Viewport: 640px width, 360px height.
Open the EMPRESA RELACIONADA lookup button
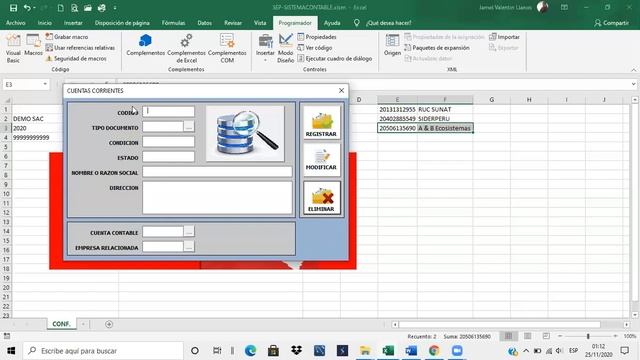pos(189,247)
